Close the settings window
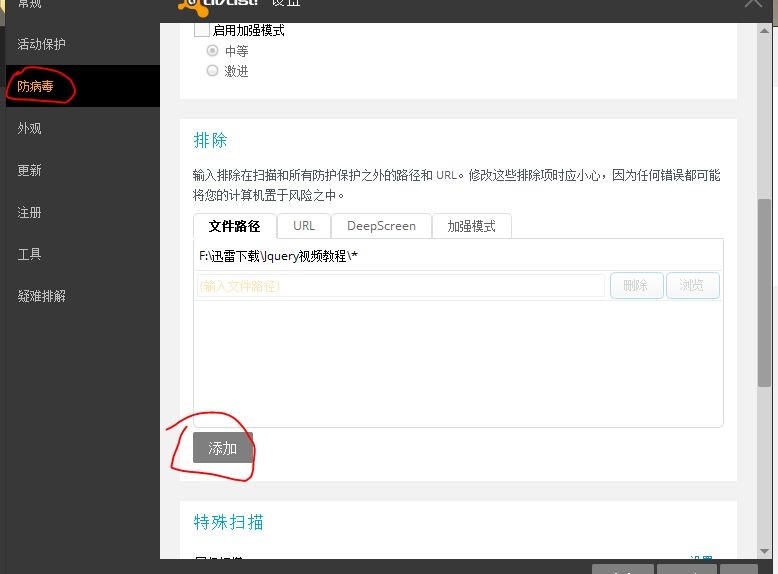The image size is (778, 574). pos(754,4)
